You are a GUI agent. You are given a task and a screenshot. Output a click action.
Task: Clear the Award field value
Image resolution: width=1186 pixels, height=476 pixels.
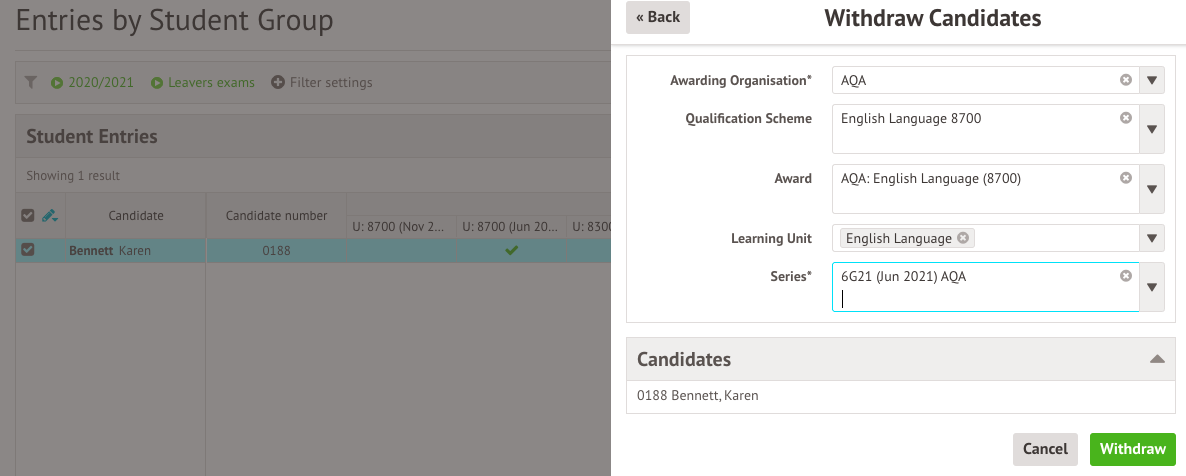(1126, 178)
